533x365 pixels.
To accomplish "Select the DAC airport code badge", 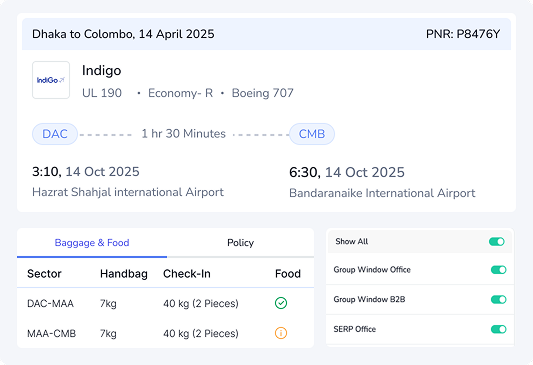I will (x=55, y=134).
